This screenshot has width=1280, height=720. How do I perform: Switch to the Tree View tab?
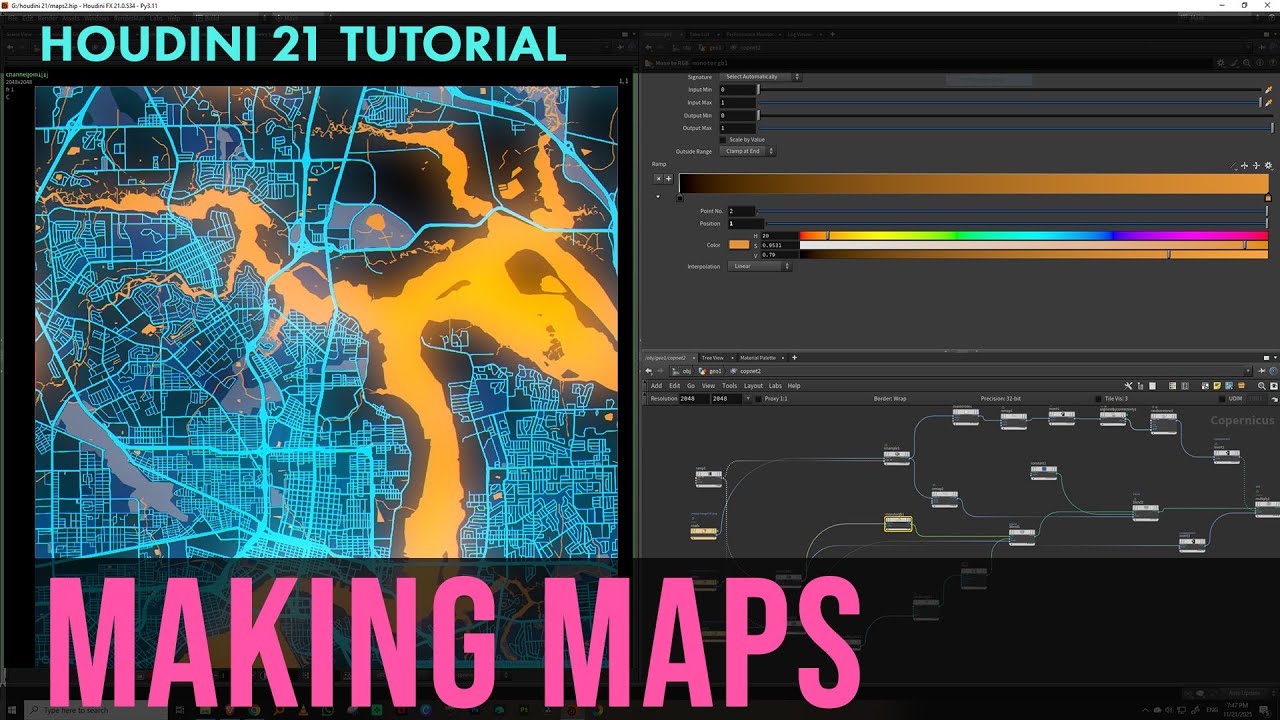click(x=712, y=358)
